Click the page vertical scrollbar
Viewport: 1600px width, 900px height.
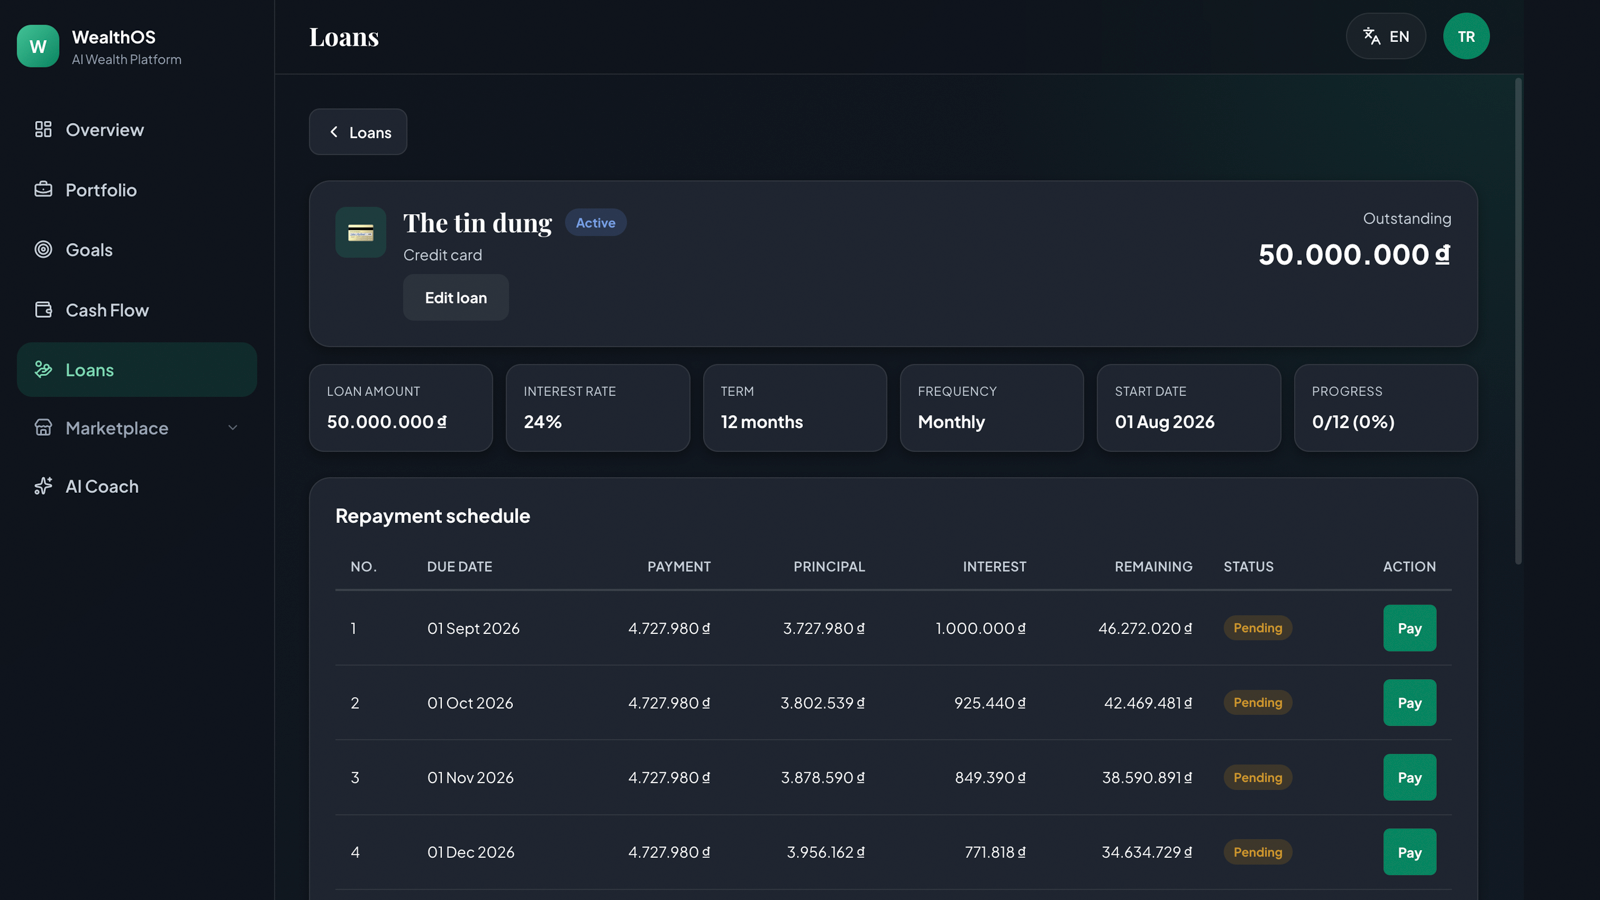(x=1518, y=320)
